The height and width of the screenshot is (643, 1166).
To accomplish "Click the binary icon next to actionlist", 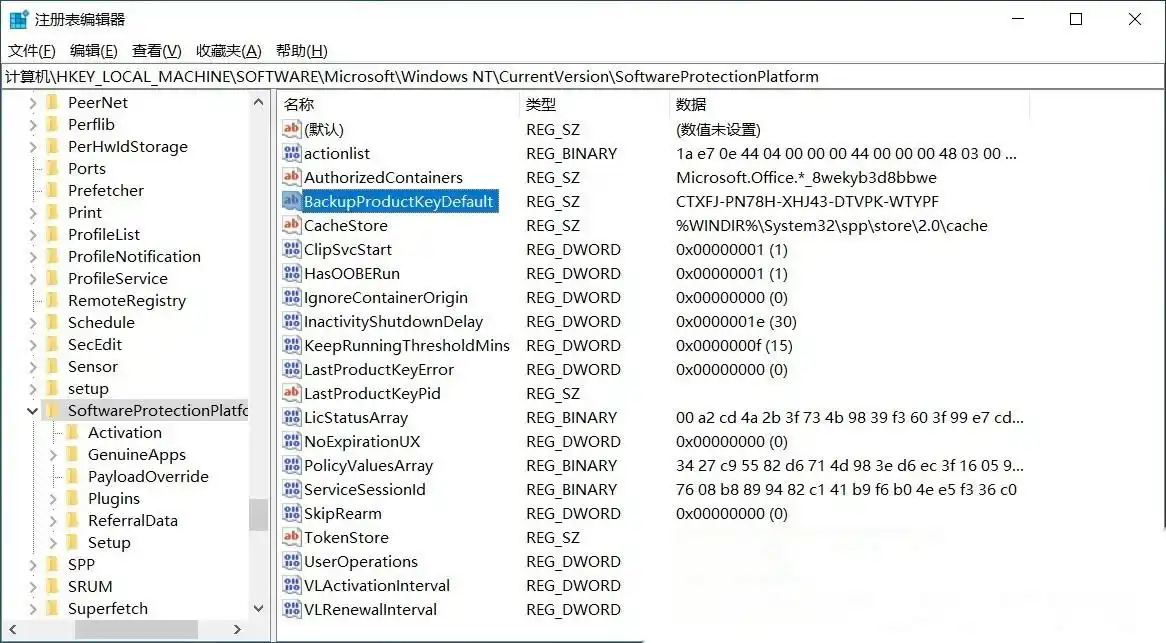I will tap(292, 153).
